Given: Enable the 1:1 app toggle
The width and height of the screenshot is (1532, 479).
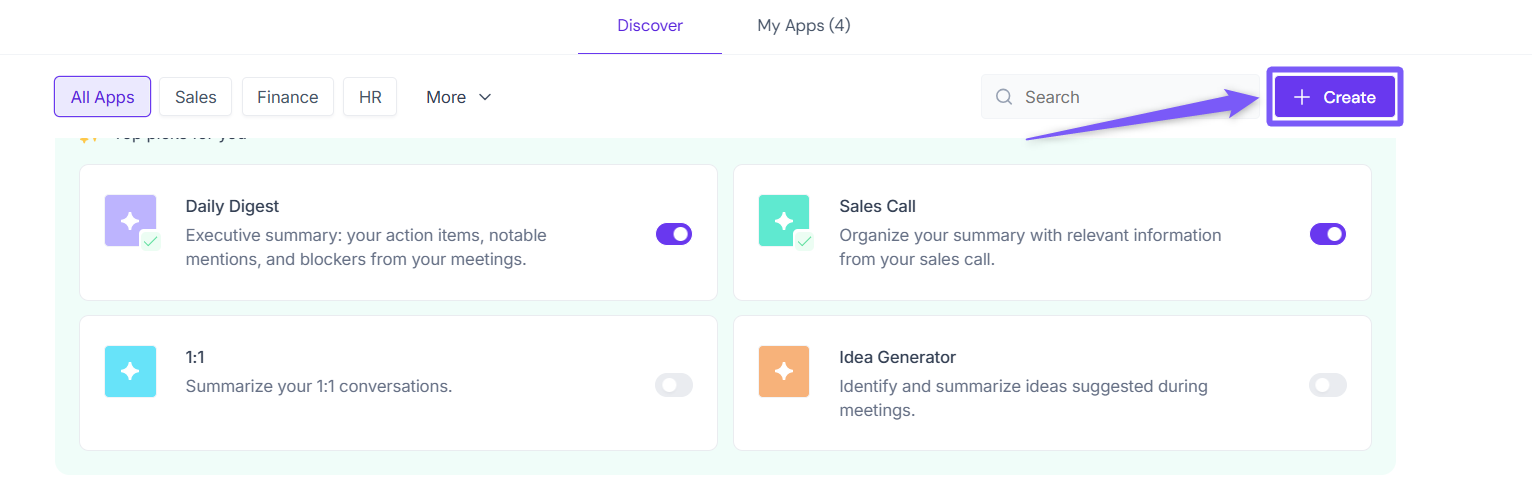Looking at the screenshot, I should coord(674,385).
